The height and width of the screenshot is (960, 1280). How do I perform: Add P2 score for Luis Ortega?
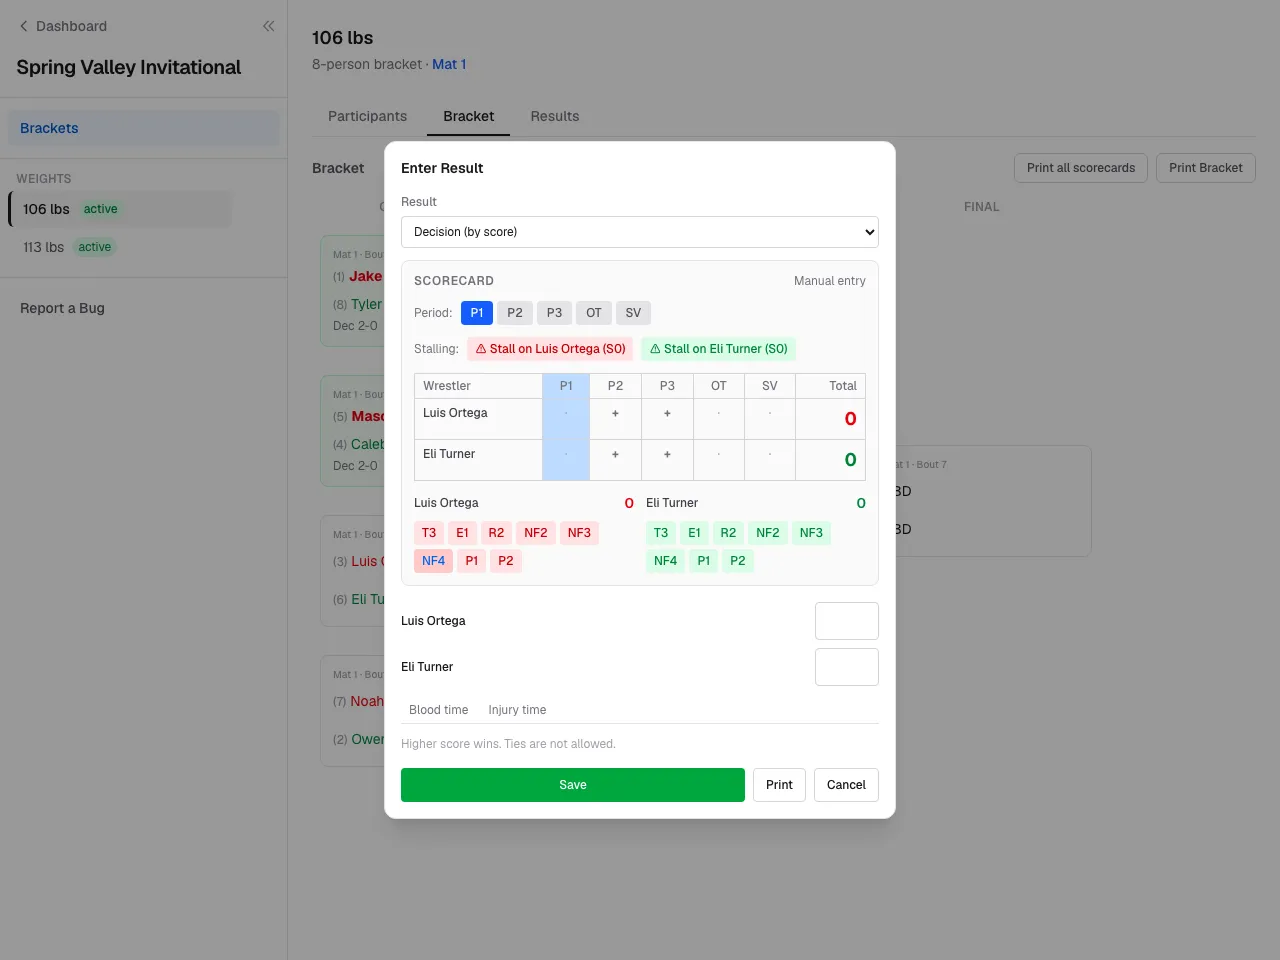[x=615, y=414]
